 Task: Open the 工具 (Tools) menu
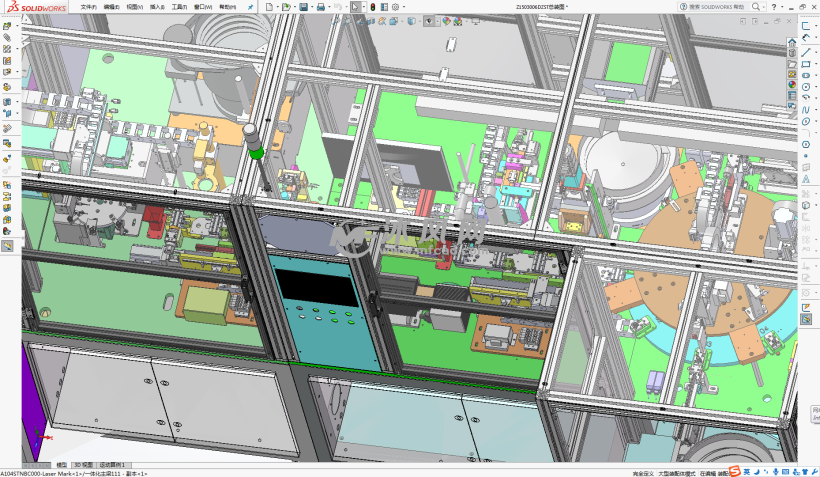pyautogui.click(x=179, y=7)
